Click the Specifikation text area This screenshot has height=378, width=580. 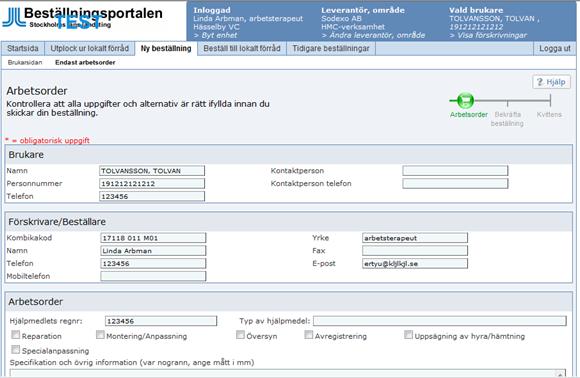click(288, 373)
